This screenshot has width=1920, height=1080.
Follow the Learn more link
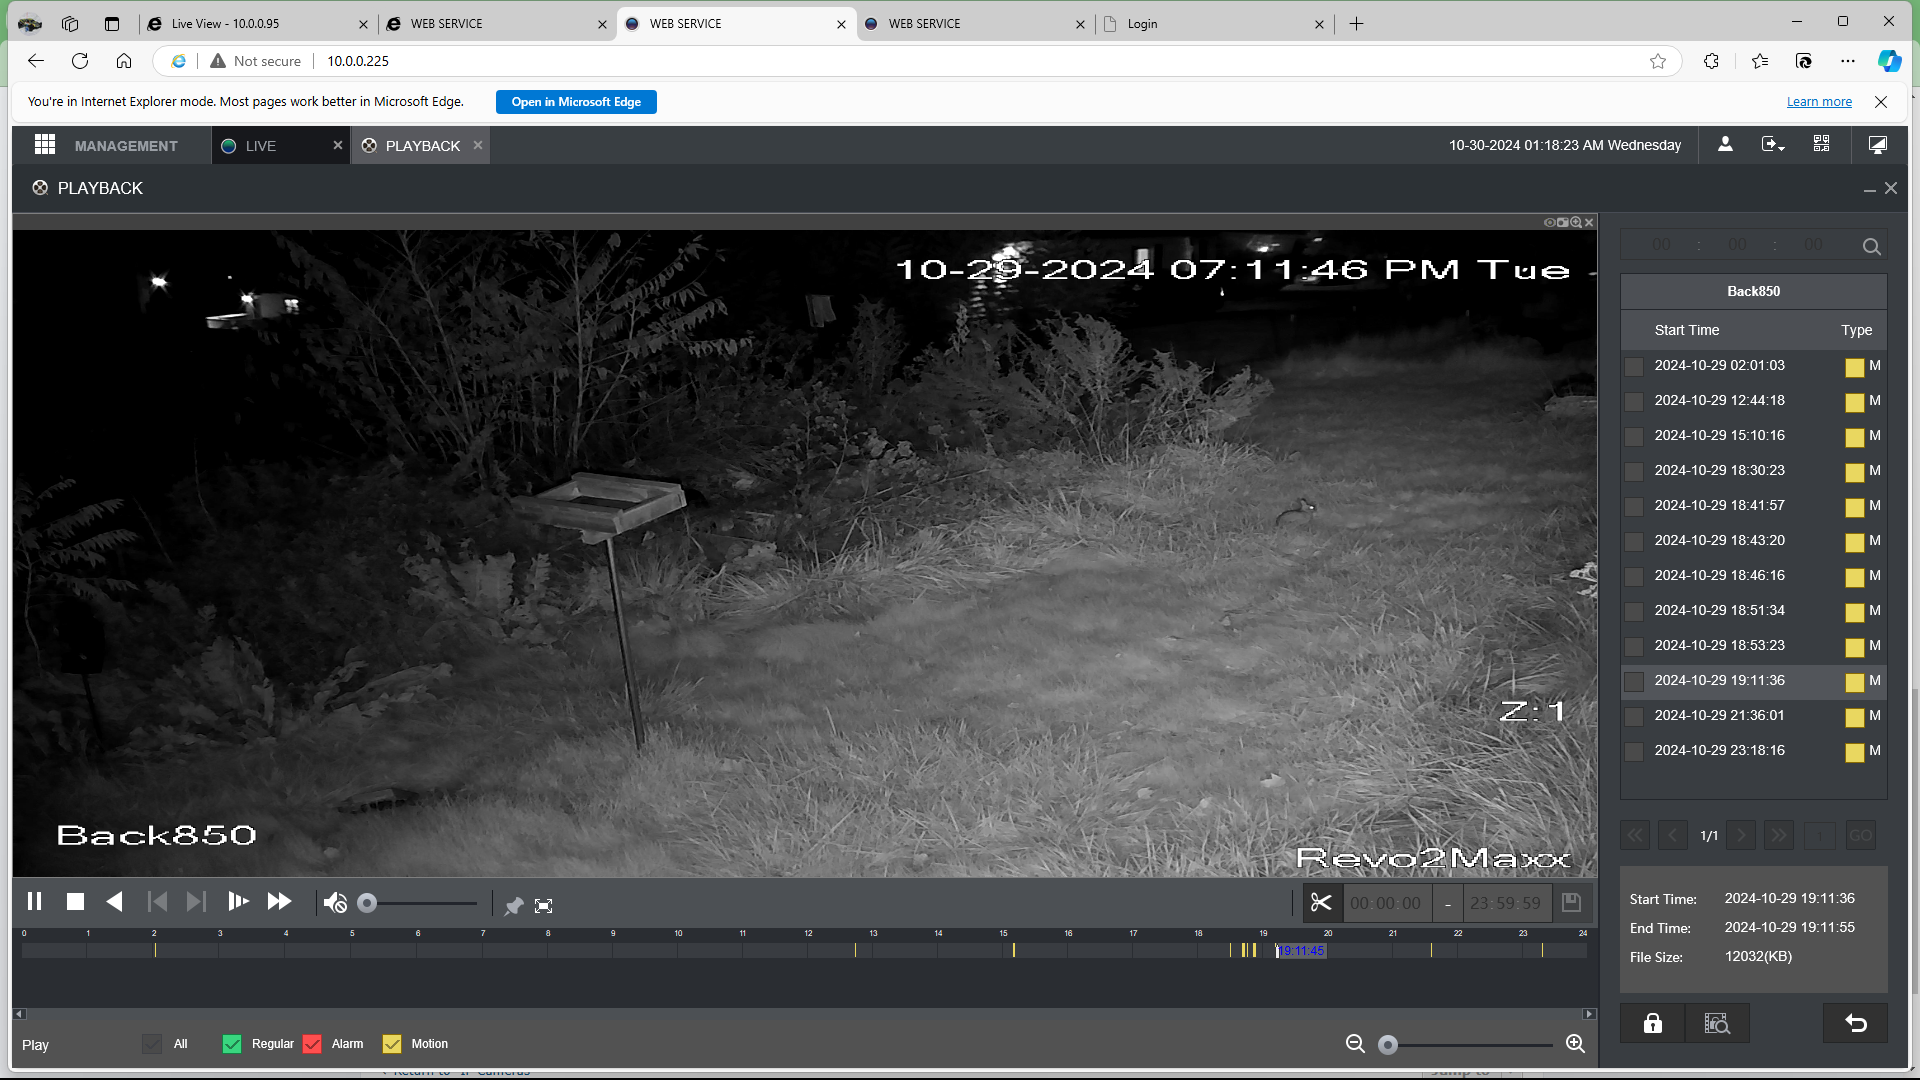(1819, 102)
